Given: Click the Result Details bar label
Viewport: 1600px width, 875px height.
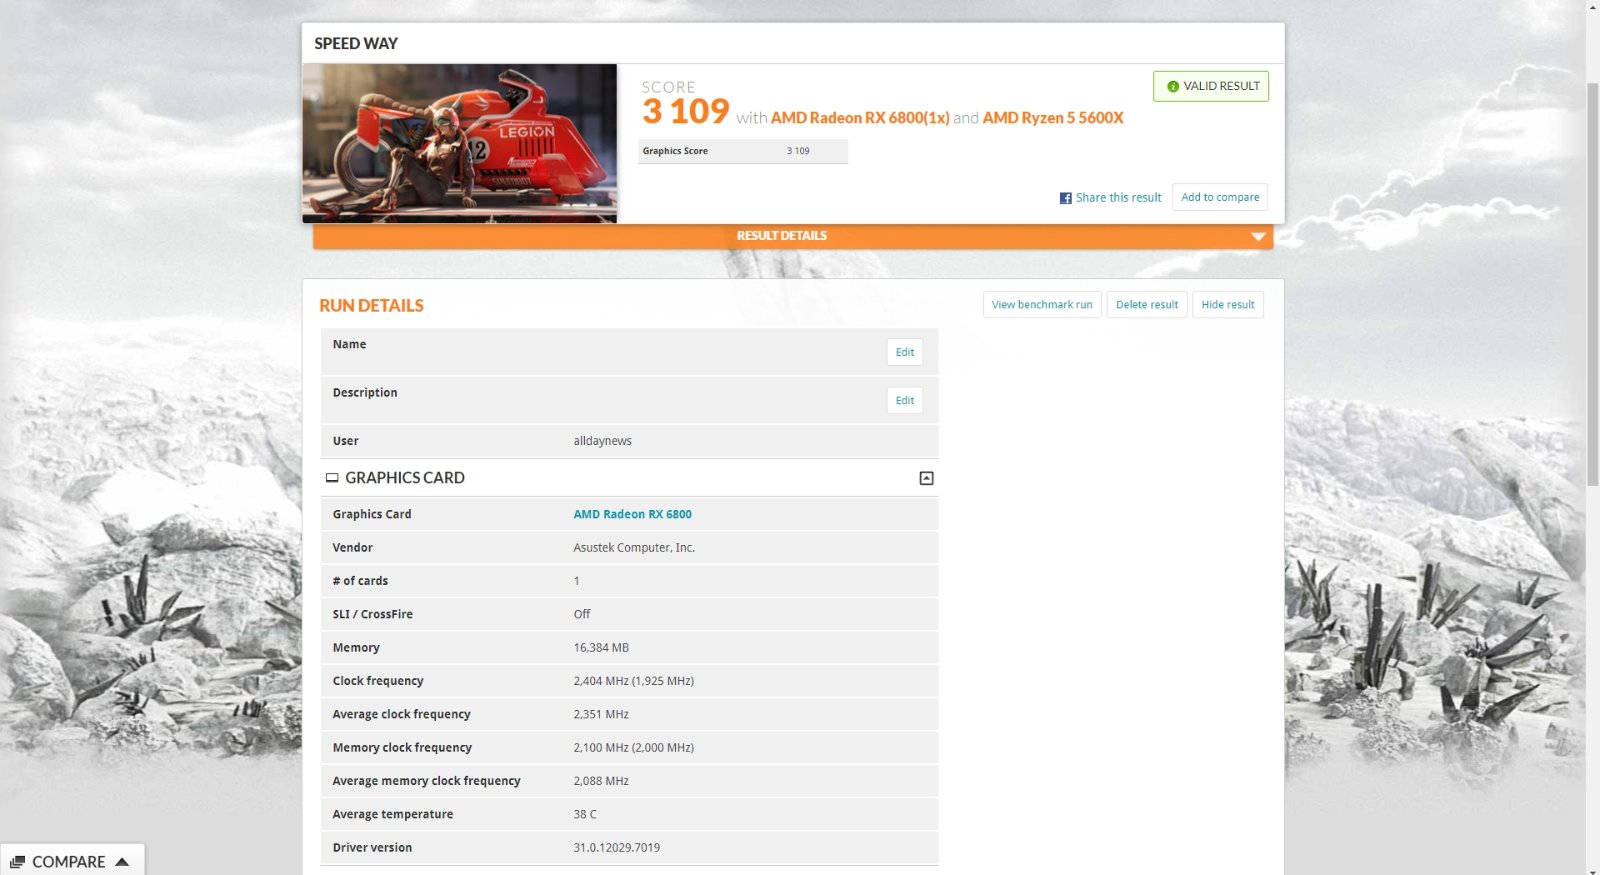Looking at the screenshot, I should click(782, 236).
